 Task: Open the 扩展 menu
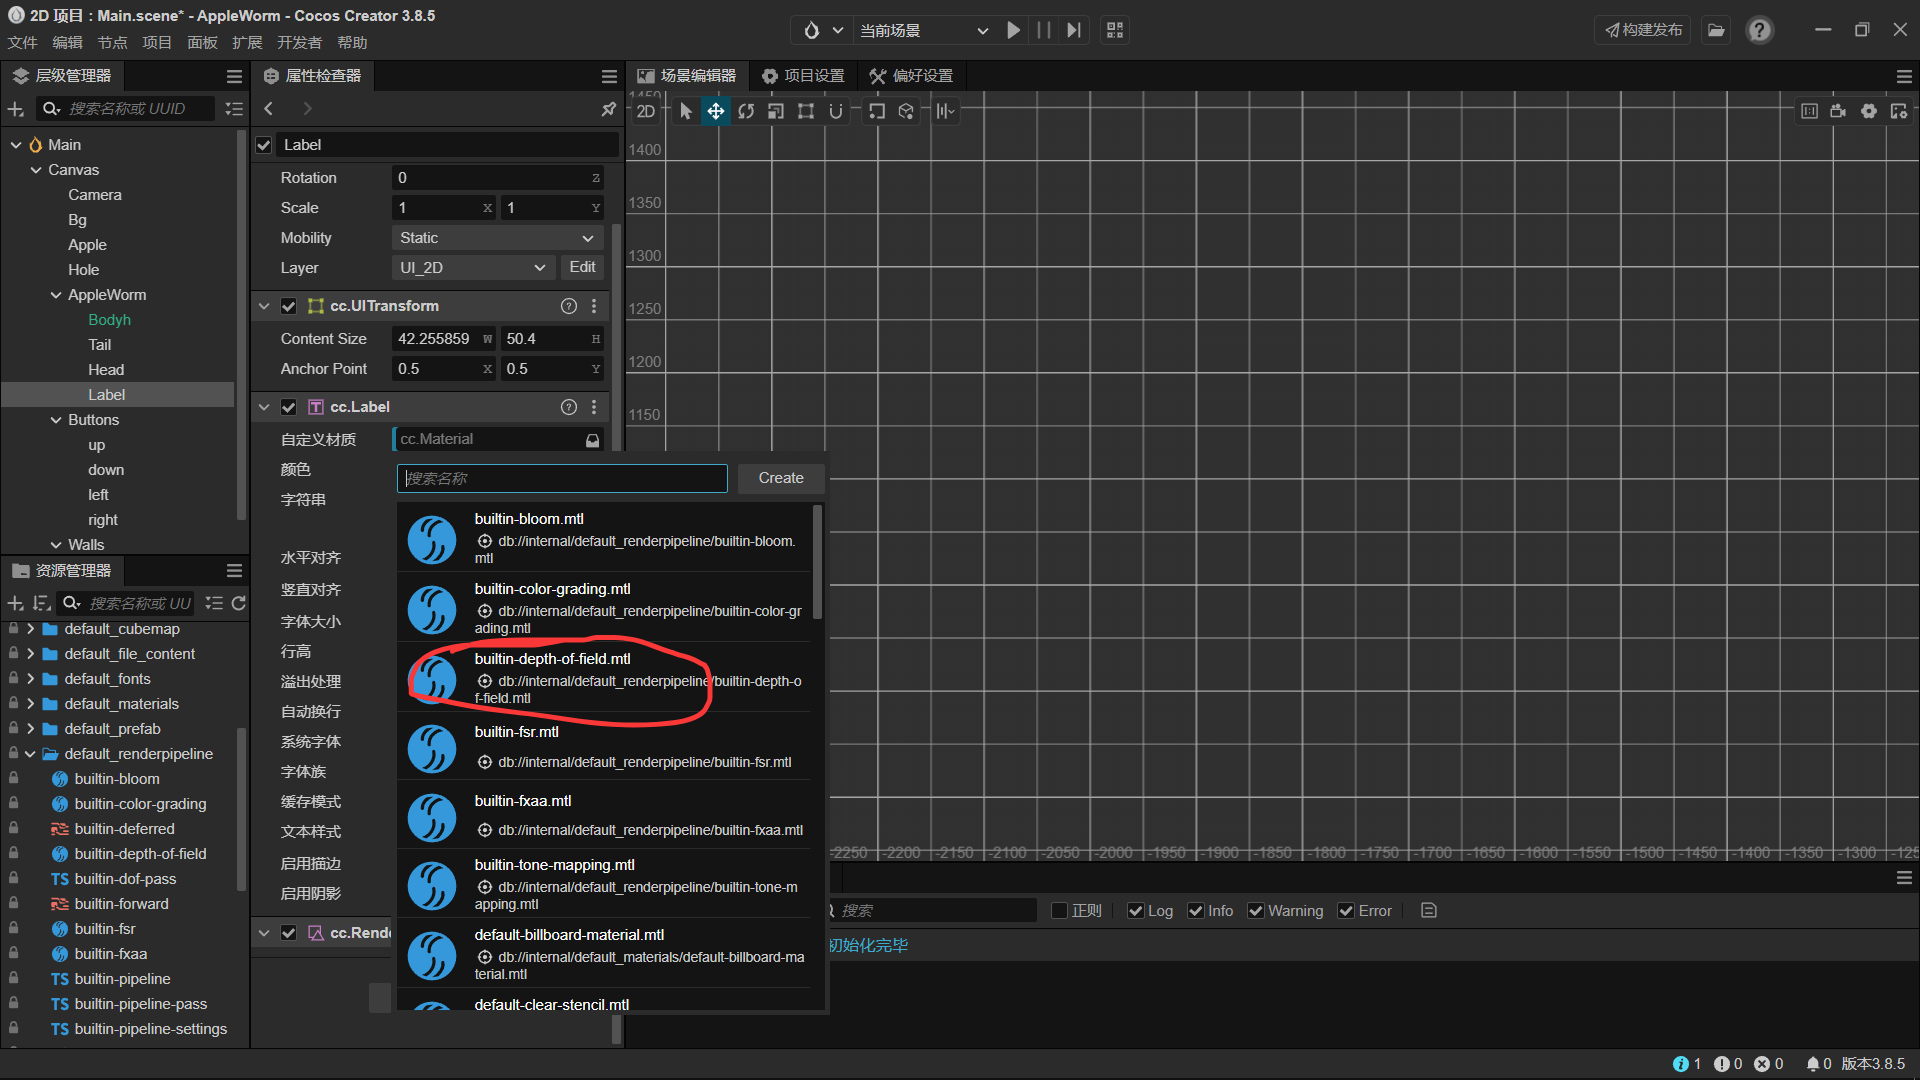pos(246,42)
